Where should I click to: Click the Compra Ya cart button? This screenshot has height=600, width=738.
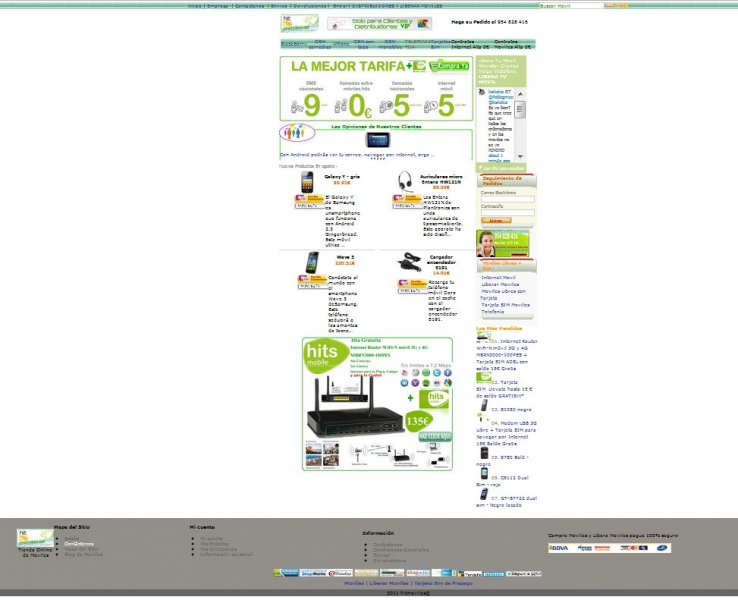click(x=449, y=66)
